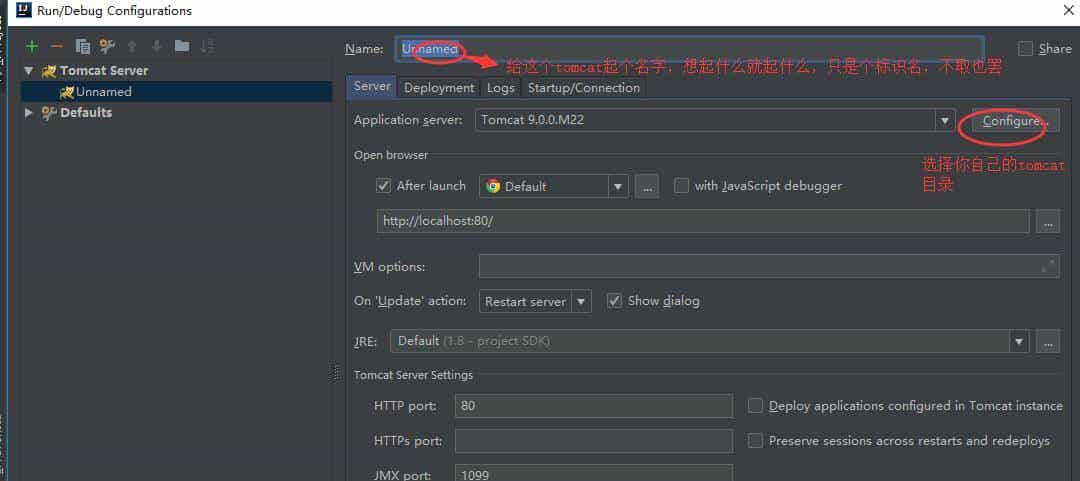Click the Name input field
This screenshot has height=481, width=1080.
689,49
